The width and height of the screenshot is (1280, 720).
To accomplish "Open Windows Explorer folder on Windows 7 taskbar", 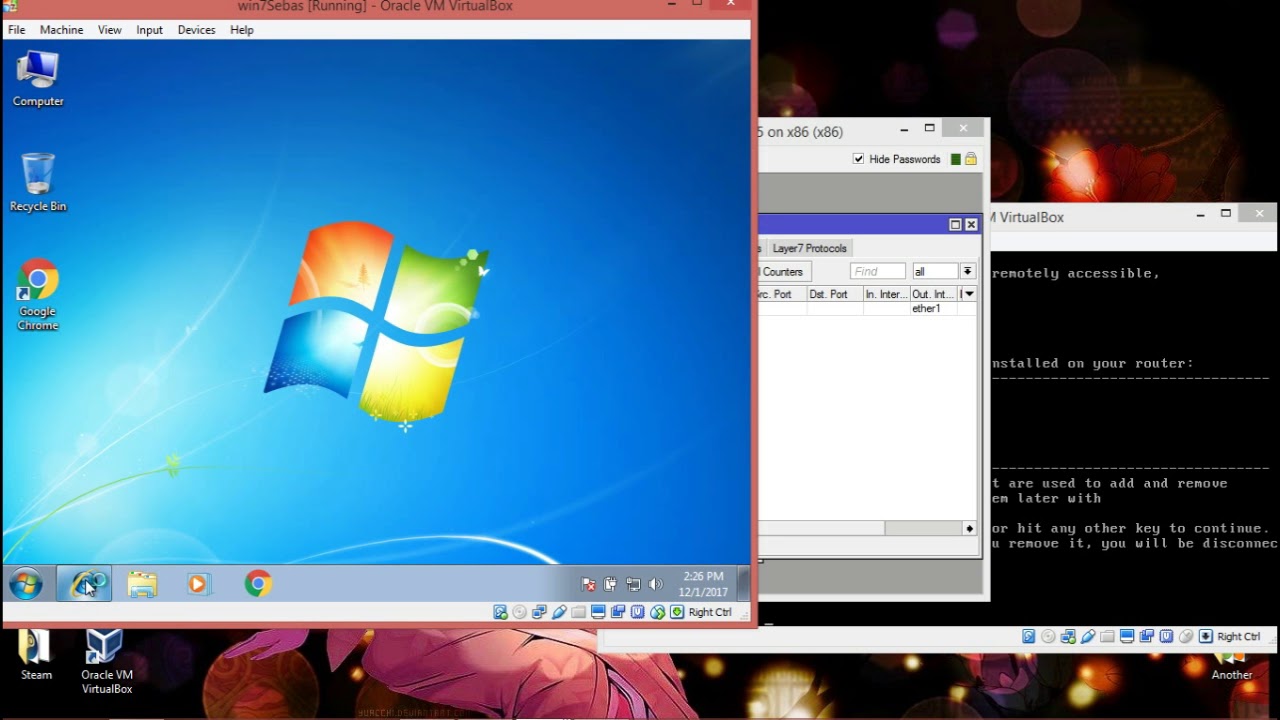I will coord(142,584).
